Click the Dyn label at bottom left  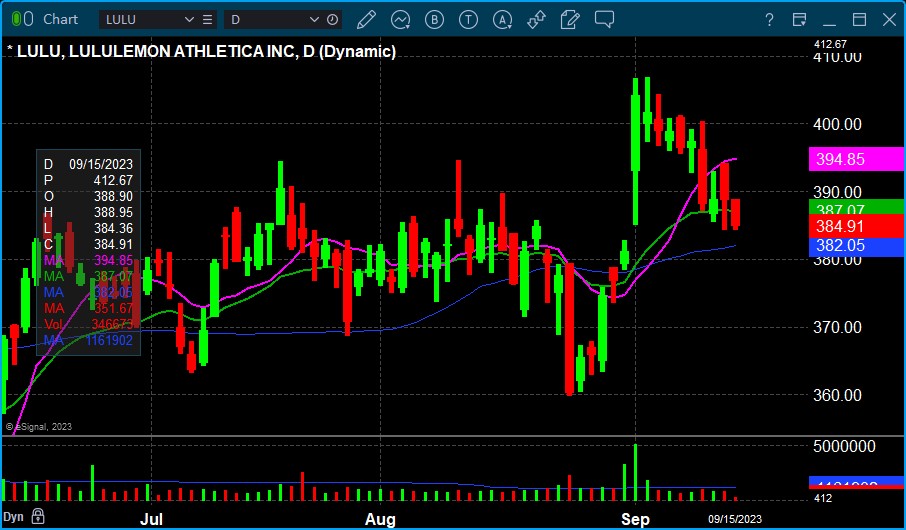[x=14, y=516]
